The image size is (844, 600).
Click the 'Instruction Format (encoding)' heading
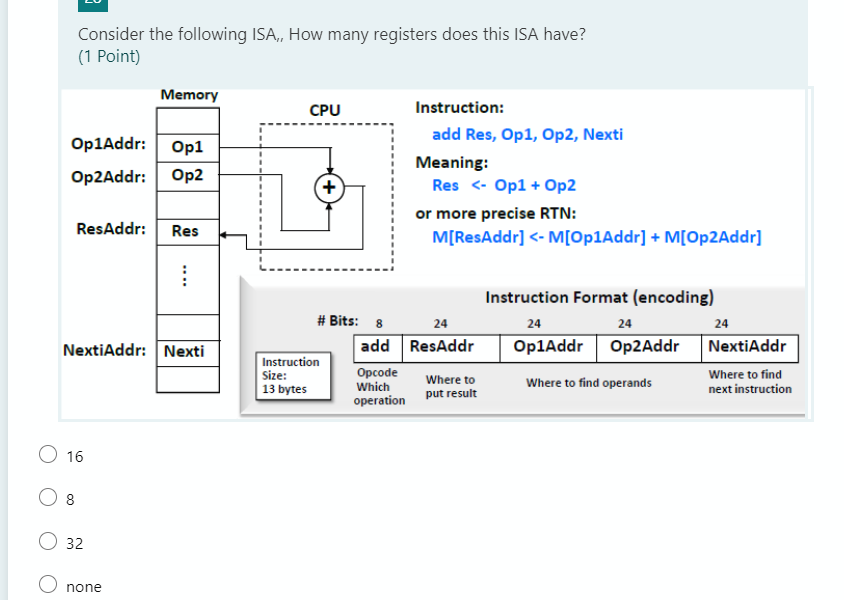pos(599,297)
